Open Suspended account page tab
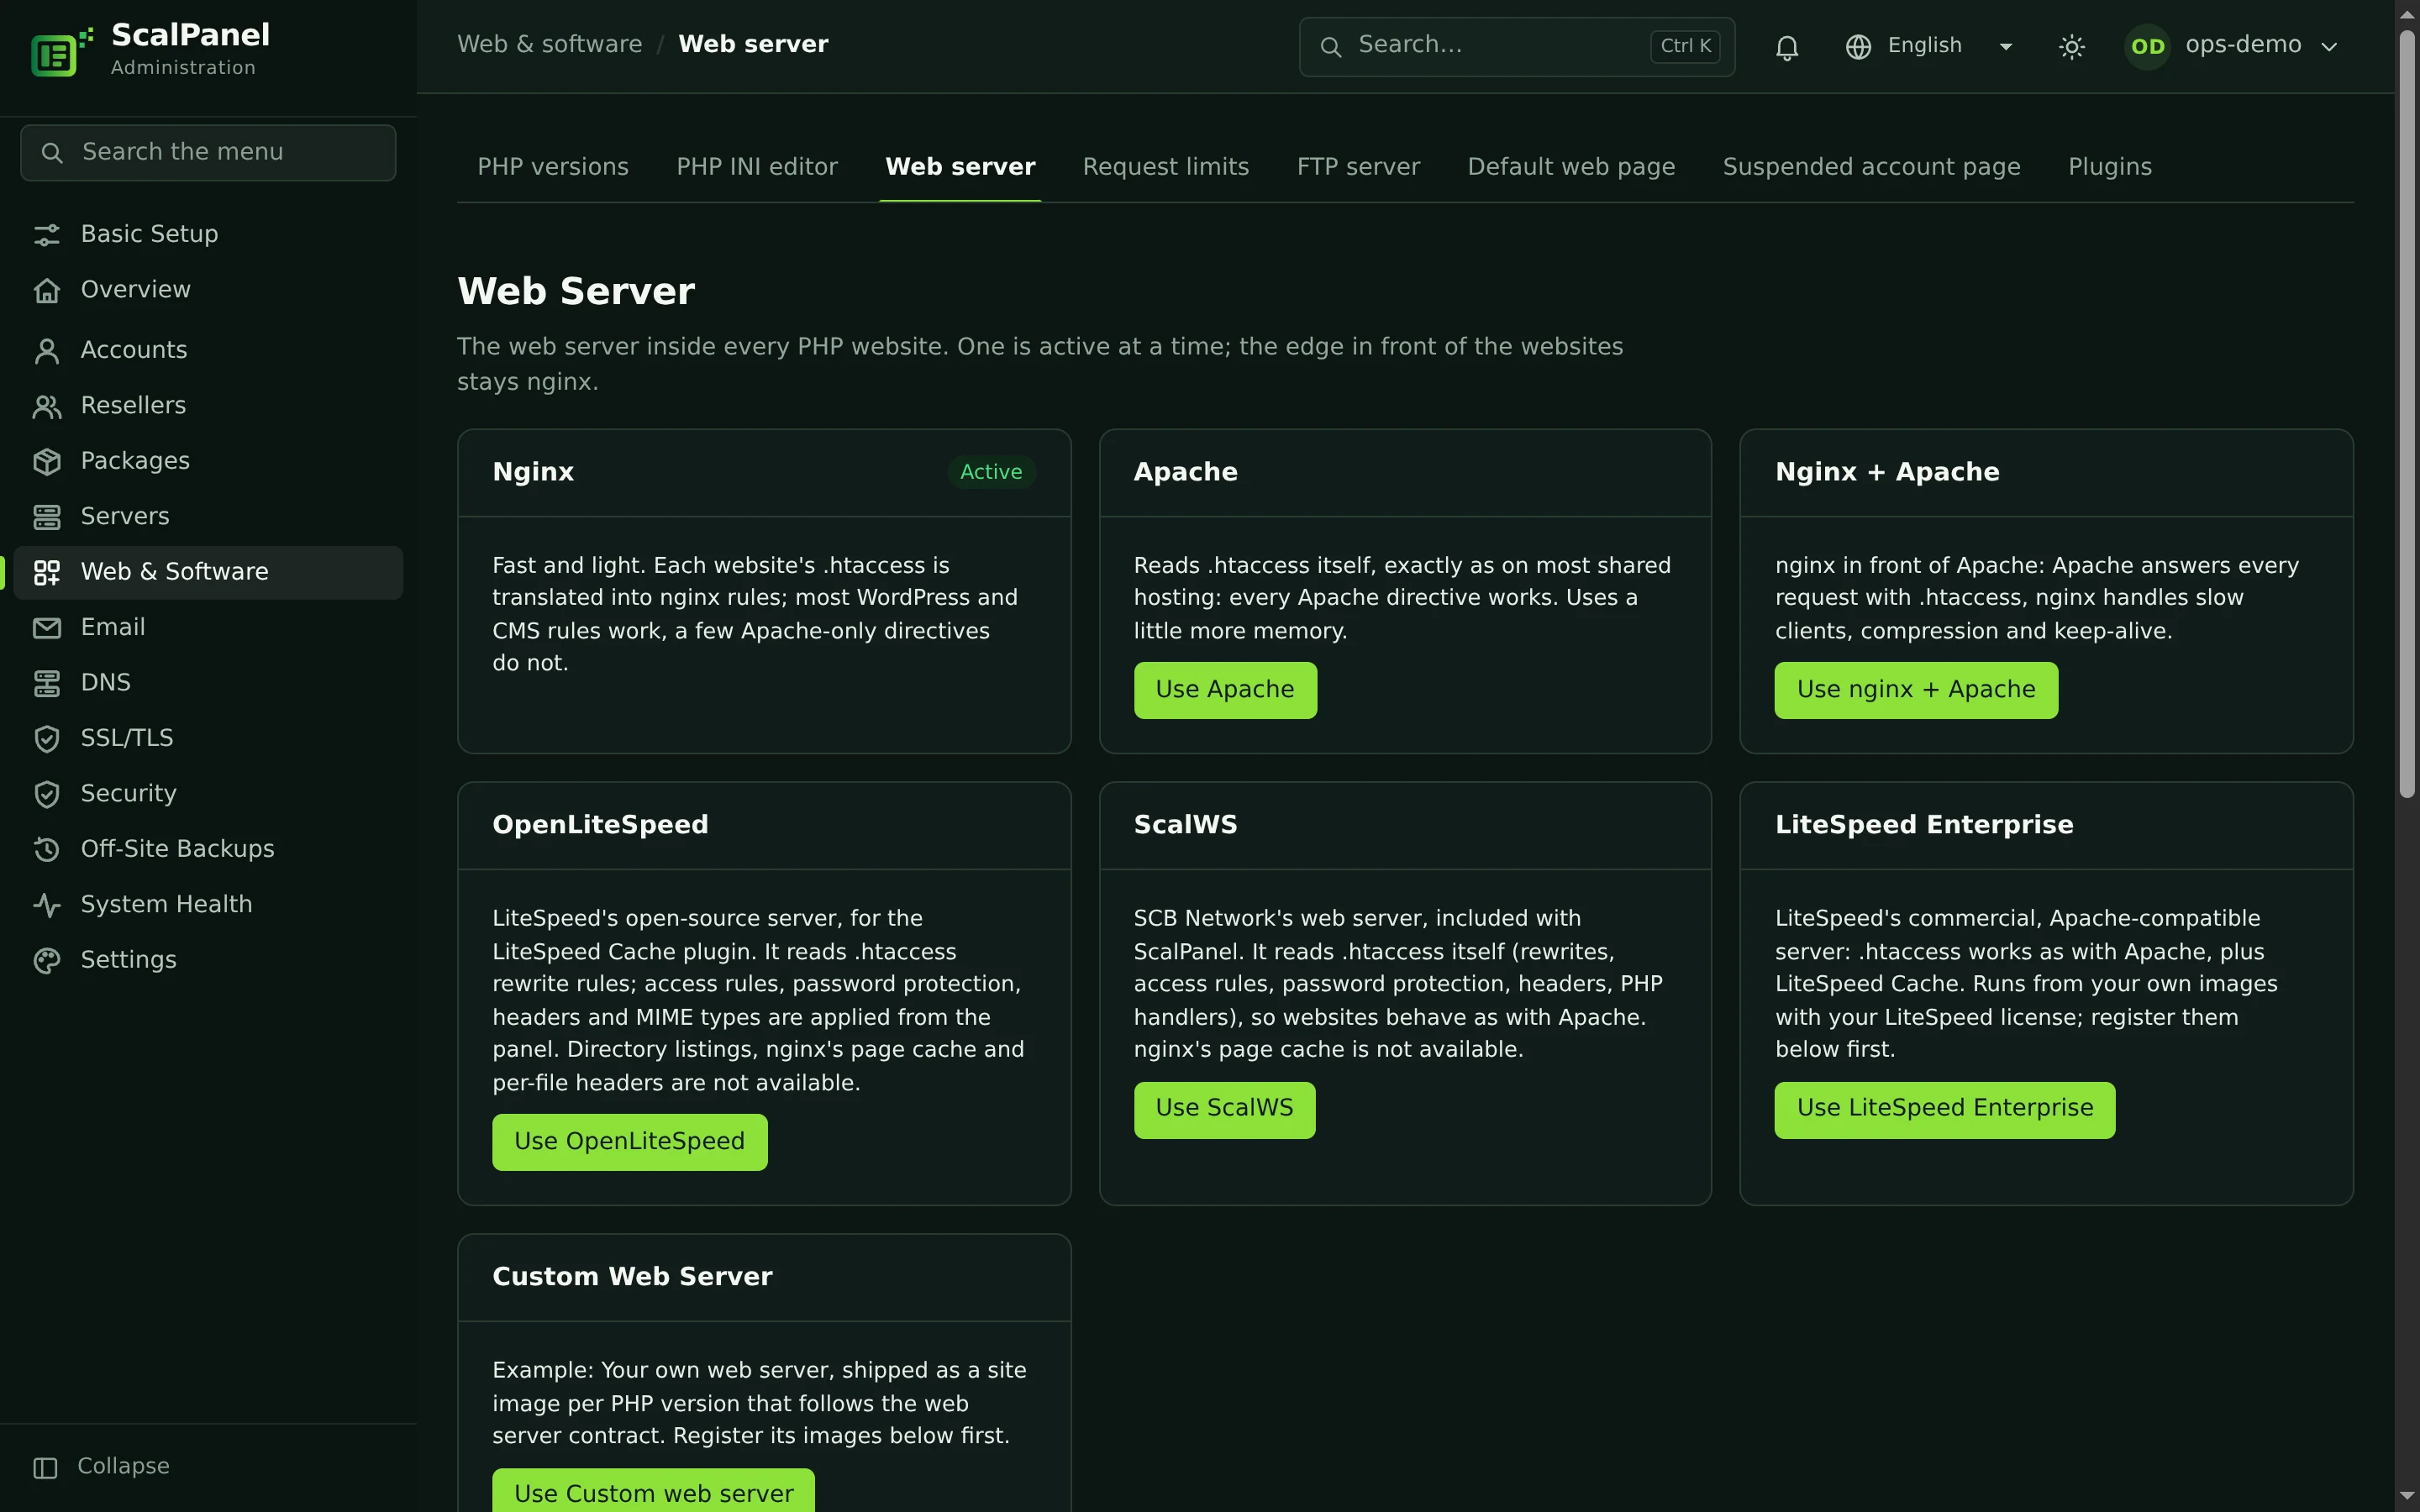 (x=1871, y=167)
